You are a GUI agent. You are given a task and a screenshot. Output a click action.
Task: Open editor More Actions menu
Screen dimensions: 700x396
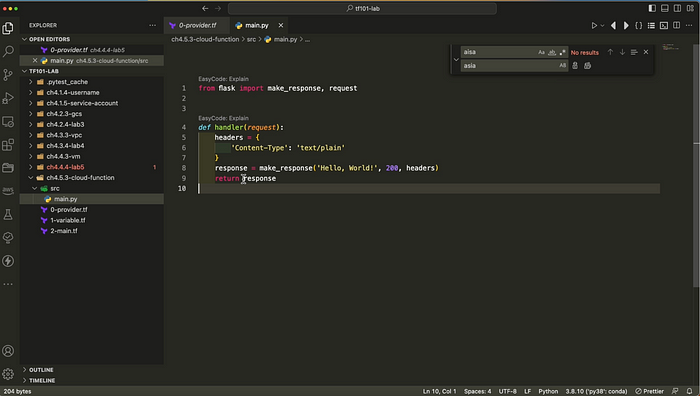689,25
